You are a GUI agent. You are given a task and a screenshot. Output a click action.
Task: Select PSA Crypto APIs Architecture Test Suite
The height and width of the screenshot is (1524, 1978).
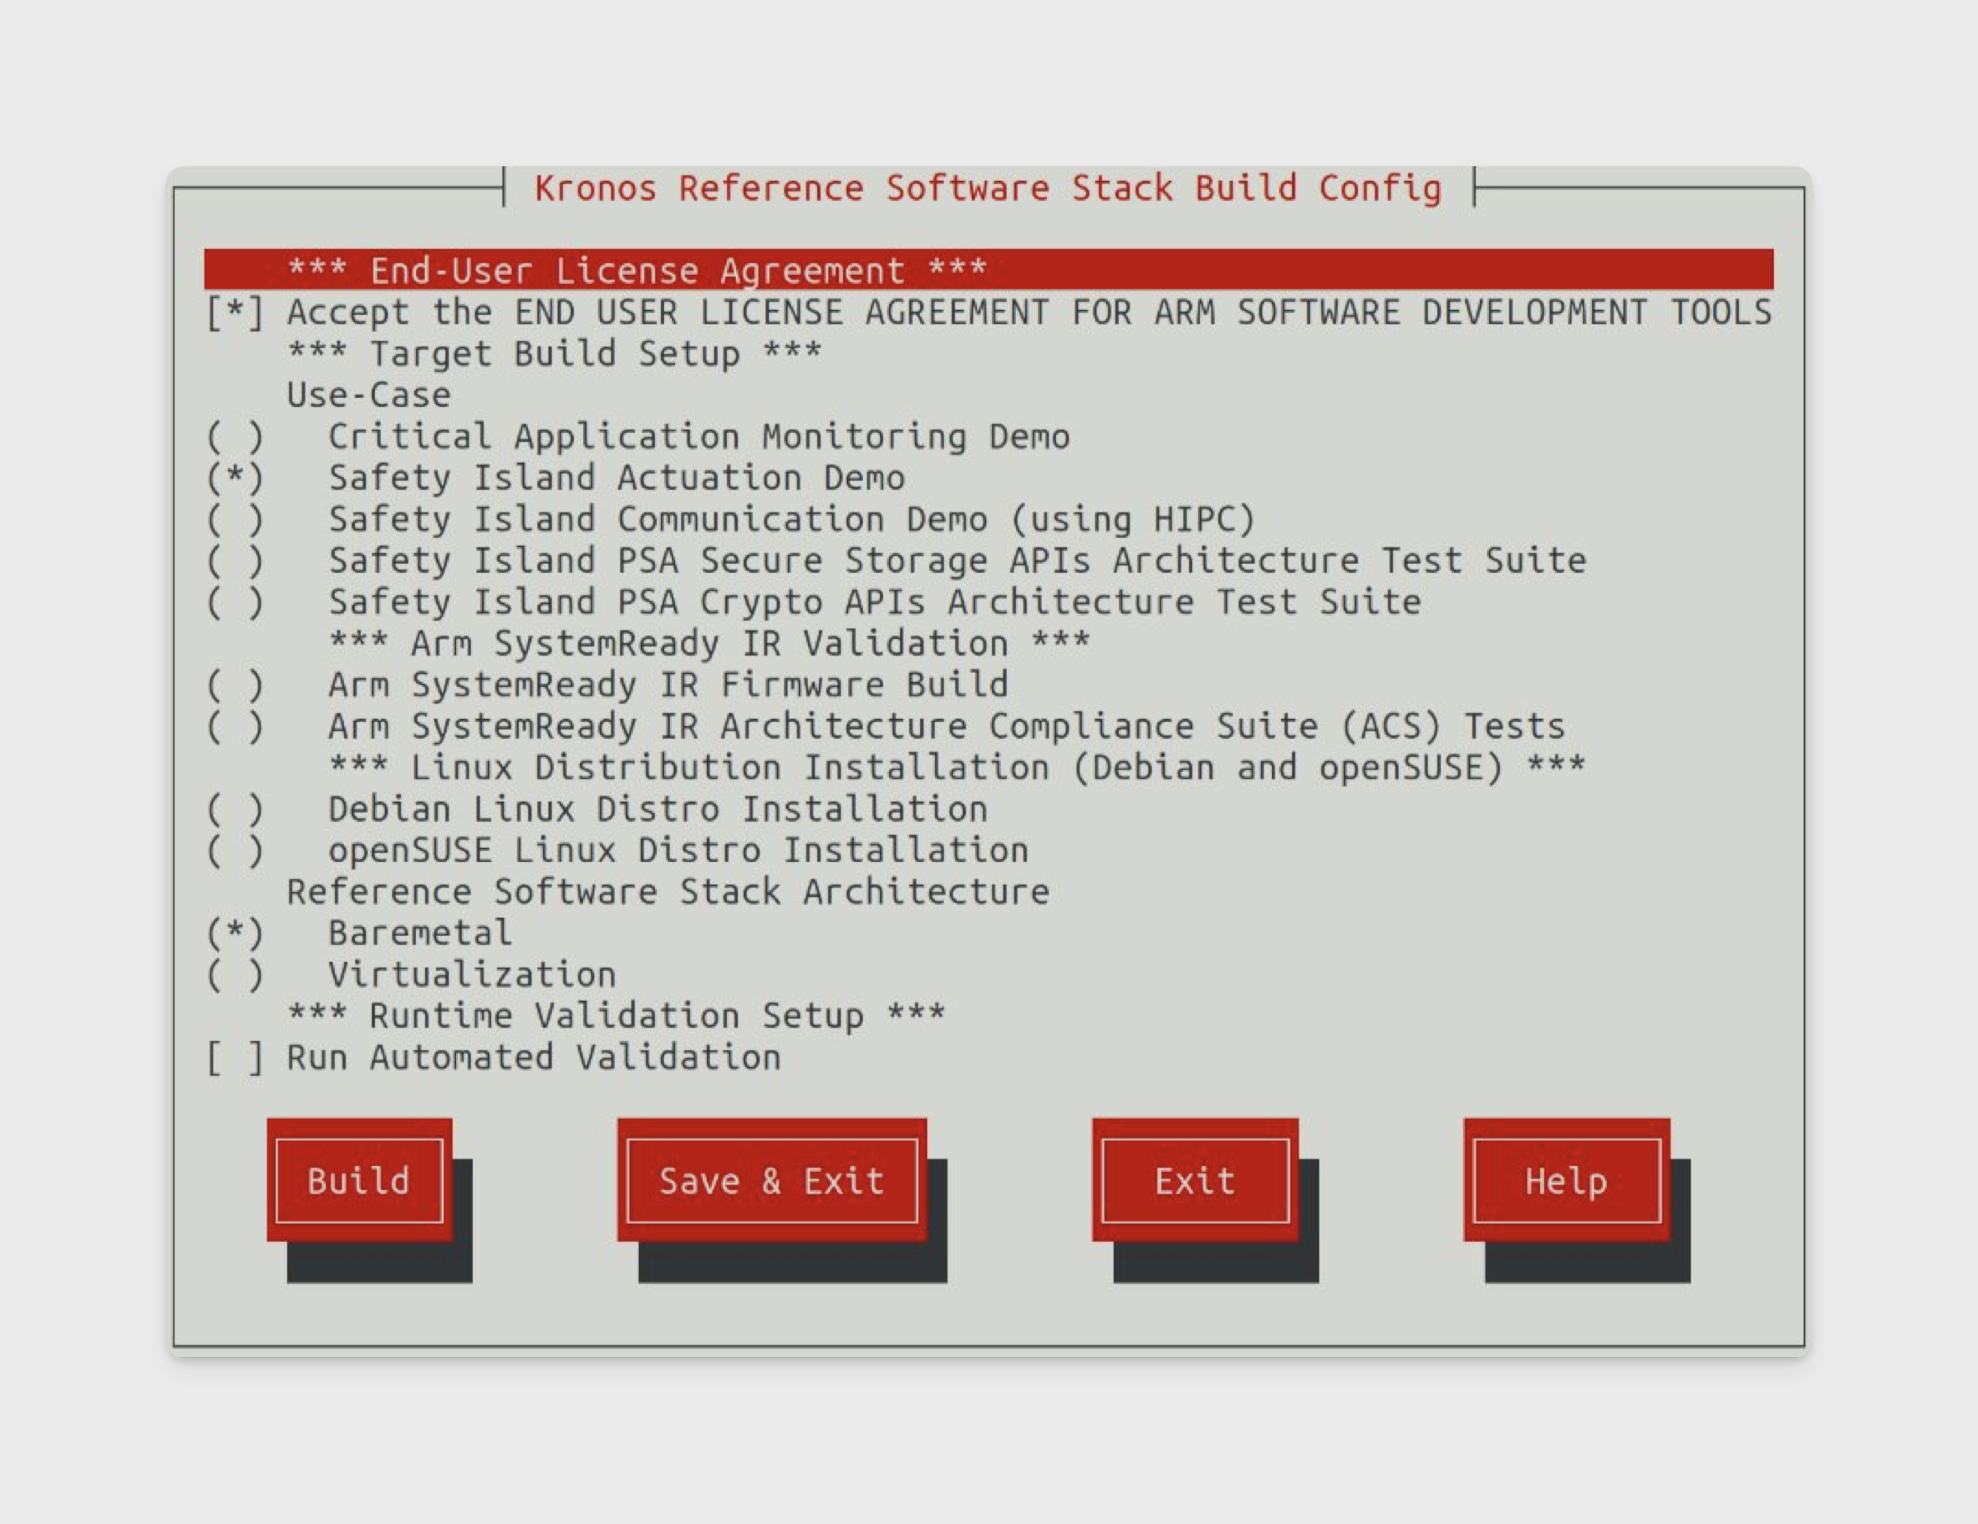coord(235,602)
